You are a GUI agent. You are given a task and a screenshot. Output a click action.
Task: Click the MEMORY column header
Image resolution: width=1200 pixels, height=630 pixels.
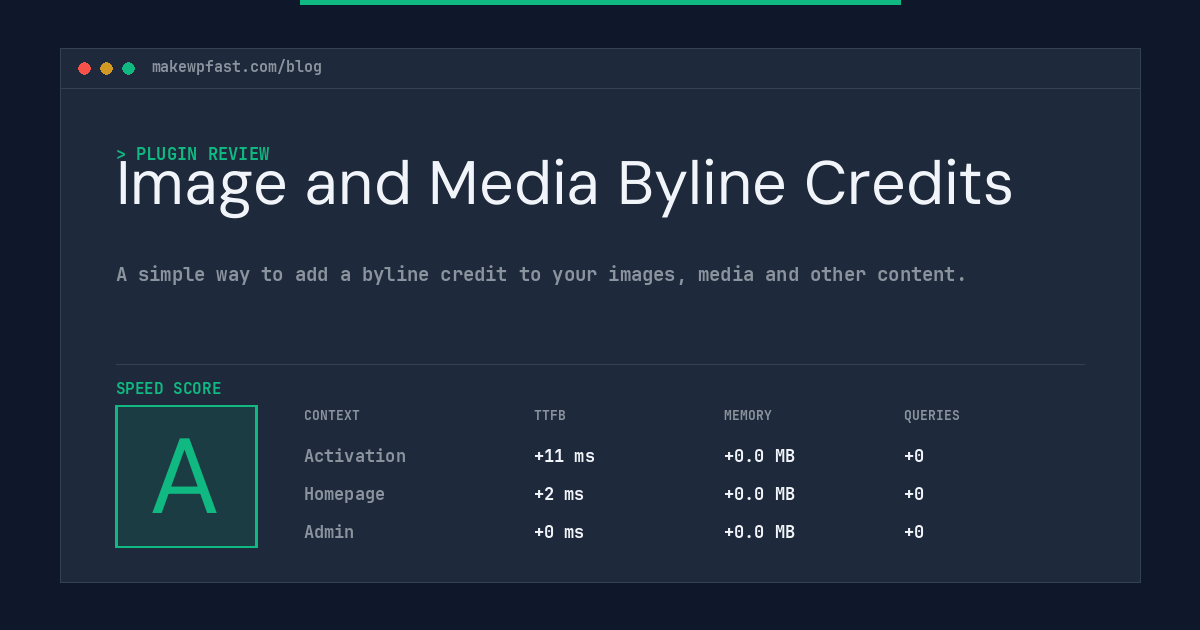pyautogui.click(x=748, y=416)
